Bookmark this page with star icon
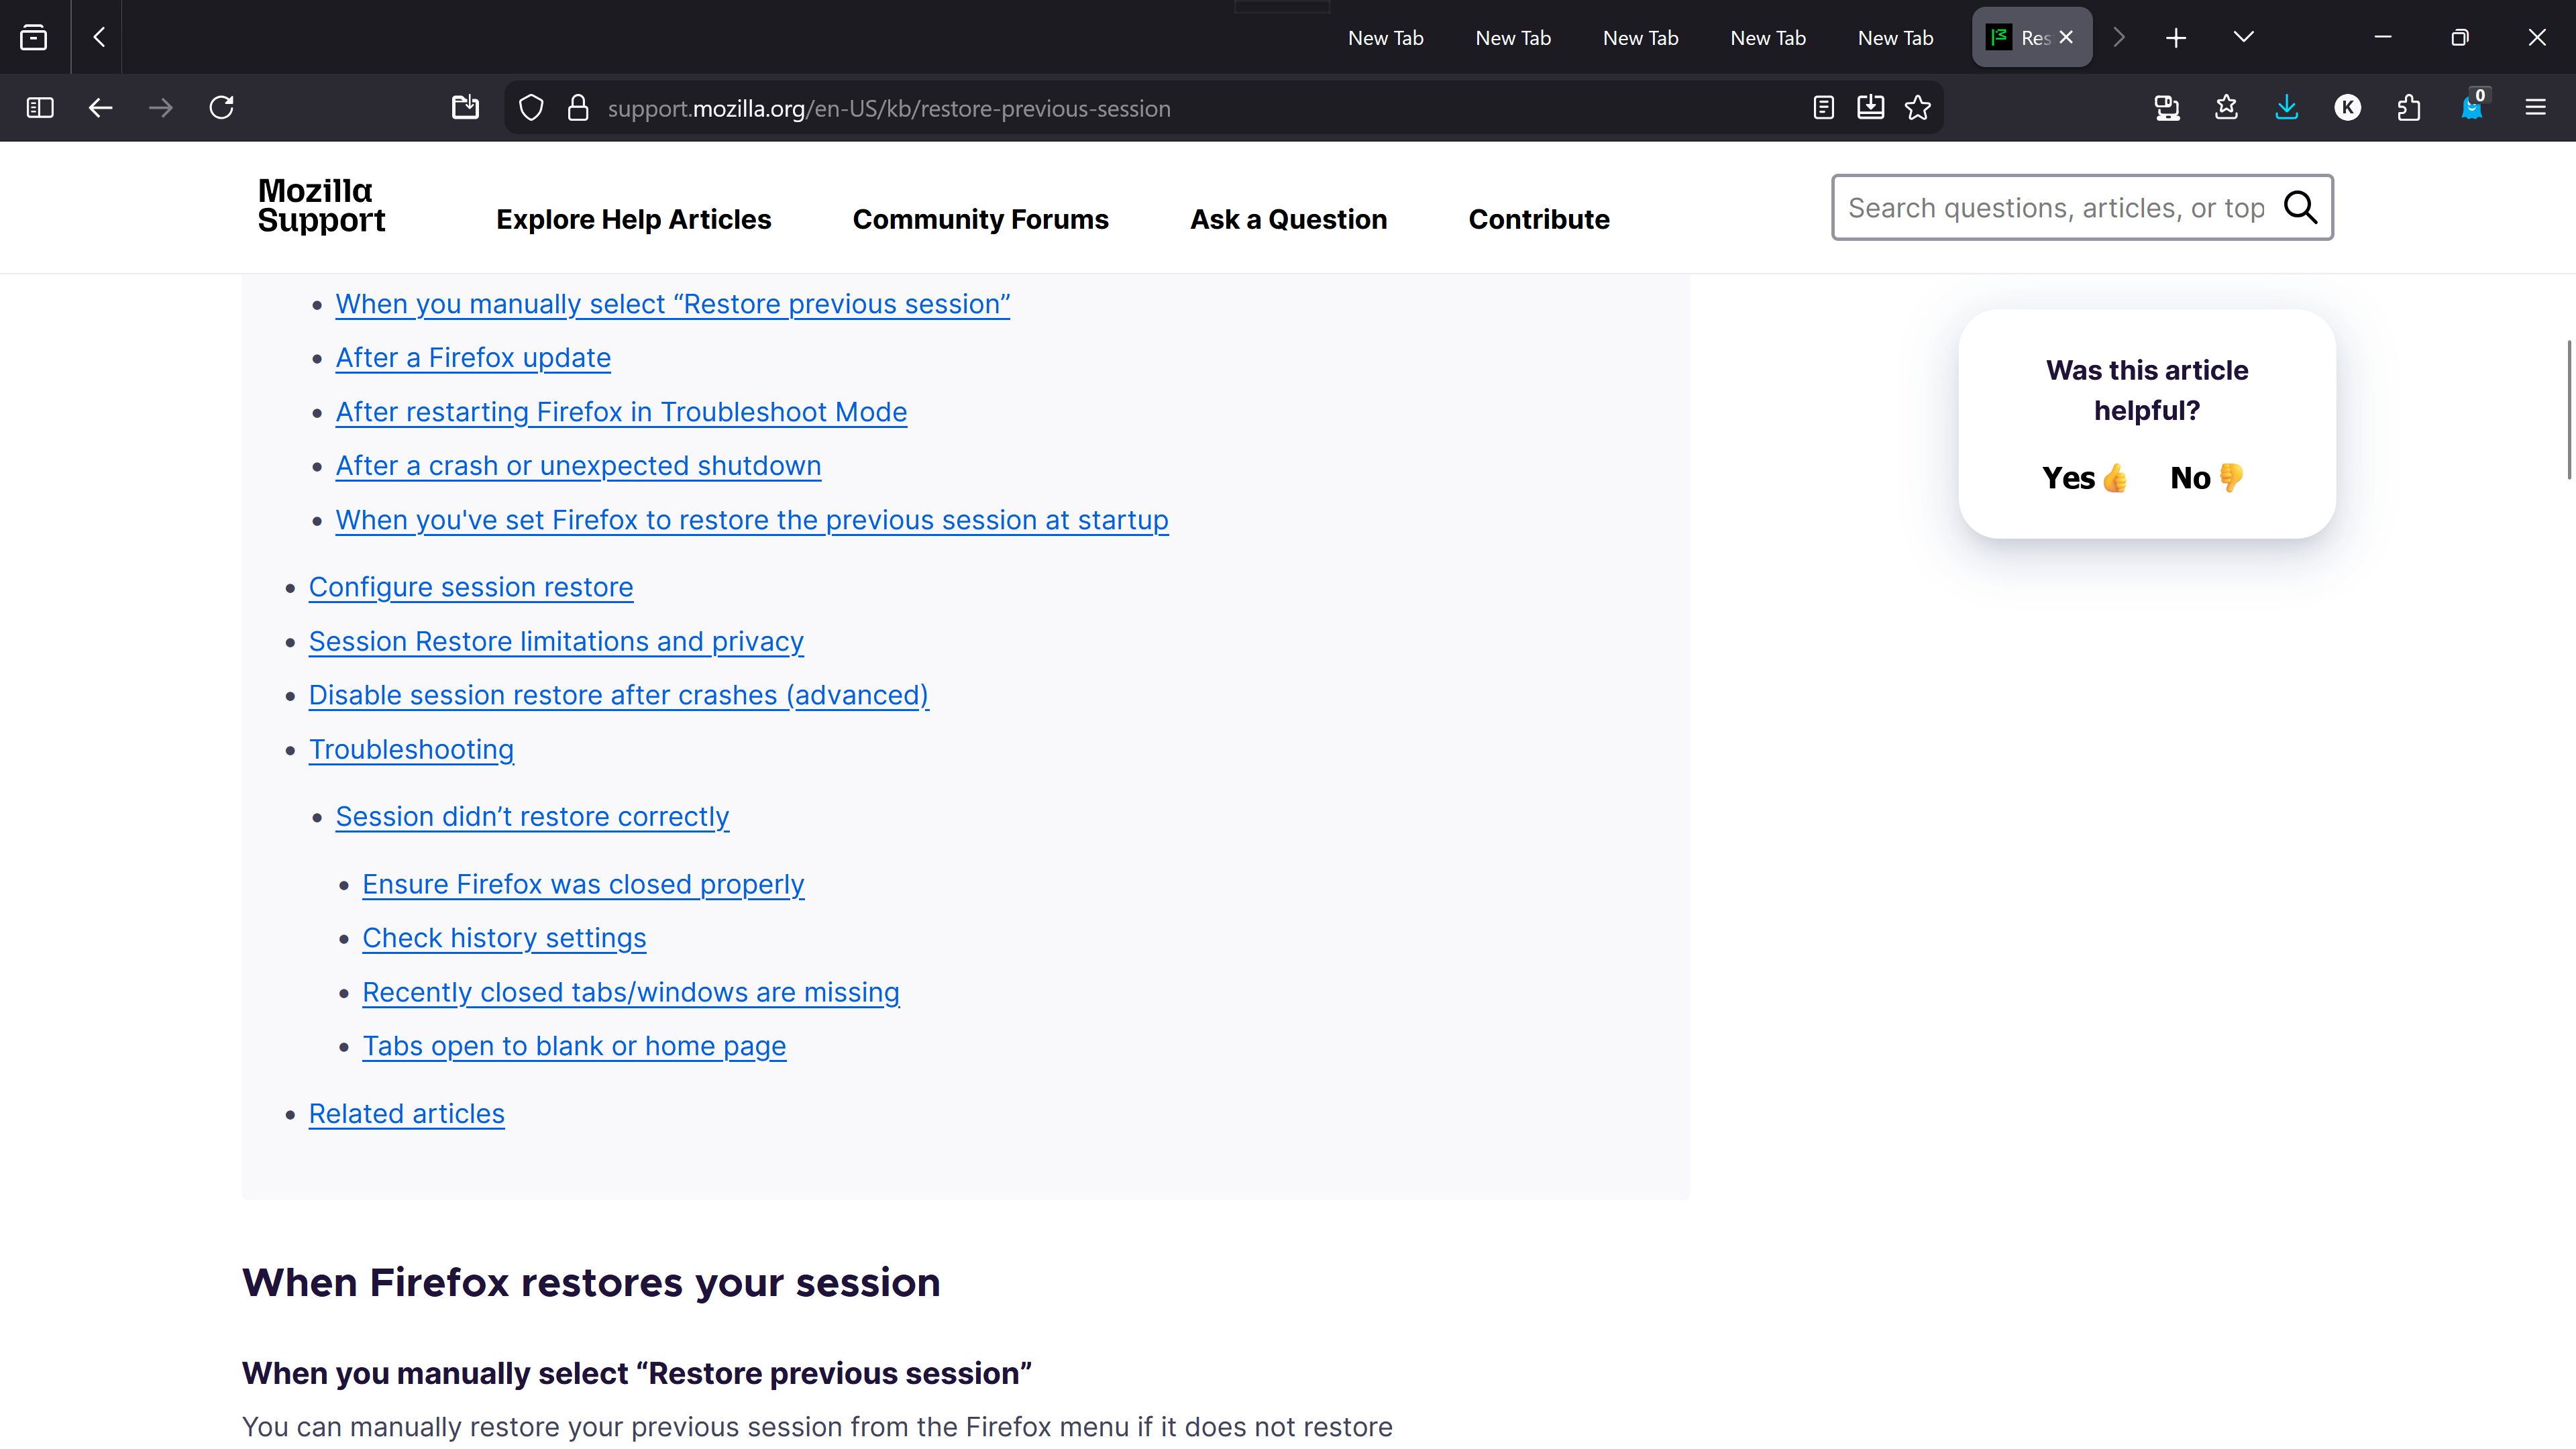The width and height of the screenshot is (2576, 1449). pyautogui.click(x=1917, y=108)
